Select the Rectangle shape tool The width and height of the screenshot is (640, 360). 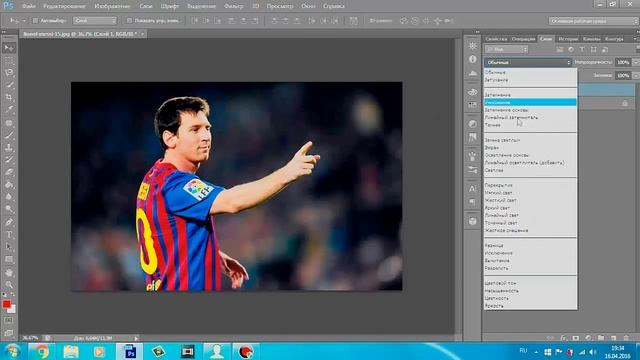[x=9, y=260]
